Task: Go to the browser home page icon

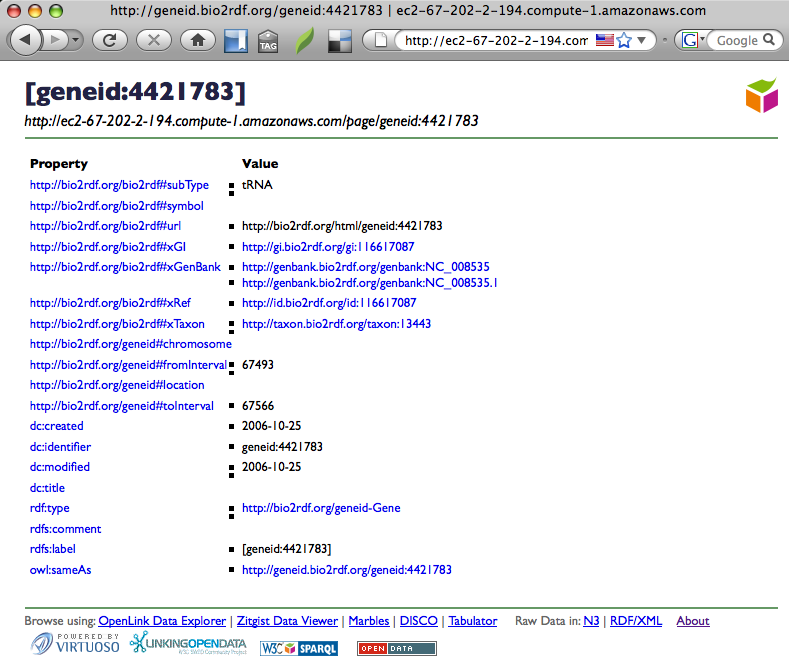Action: (x=198, y=41)
